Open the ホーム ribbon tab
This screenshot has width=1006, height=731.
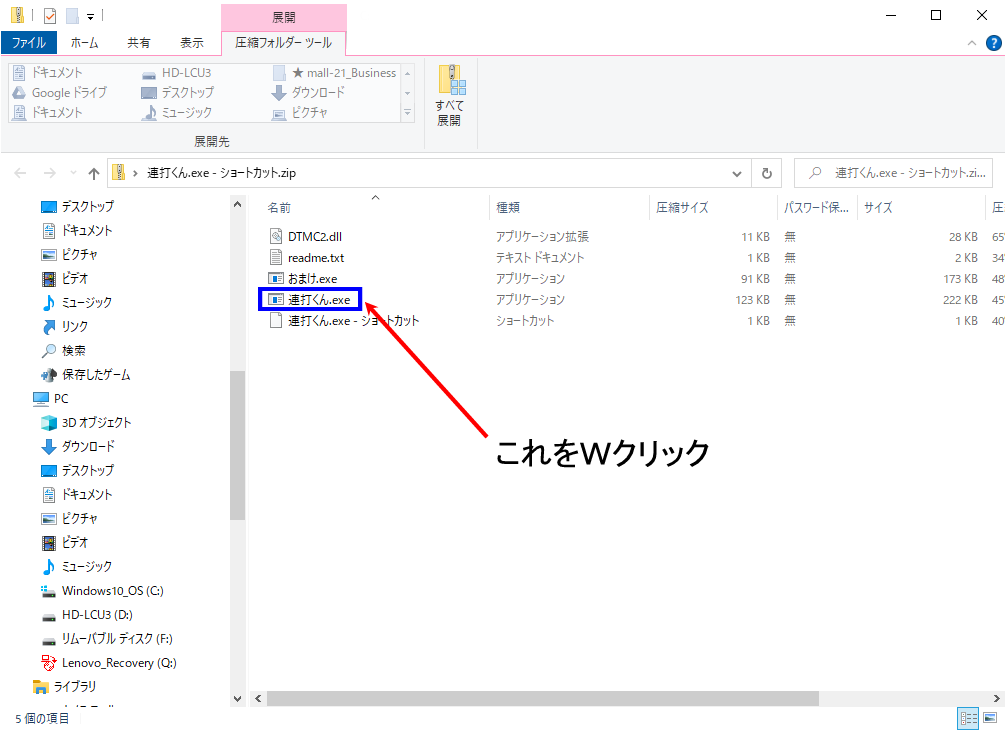(85, 43)
